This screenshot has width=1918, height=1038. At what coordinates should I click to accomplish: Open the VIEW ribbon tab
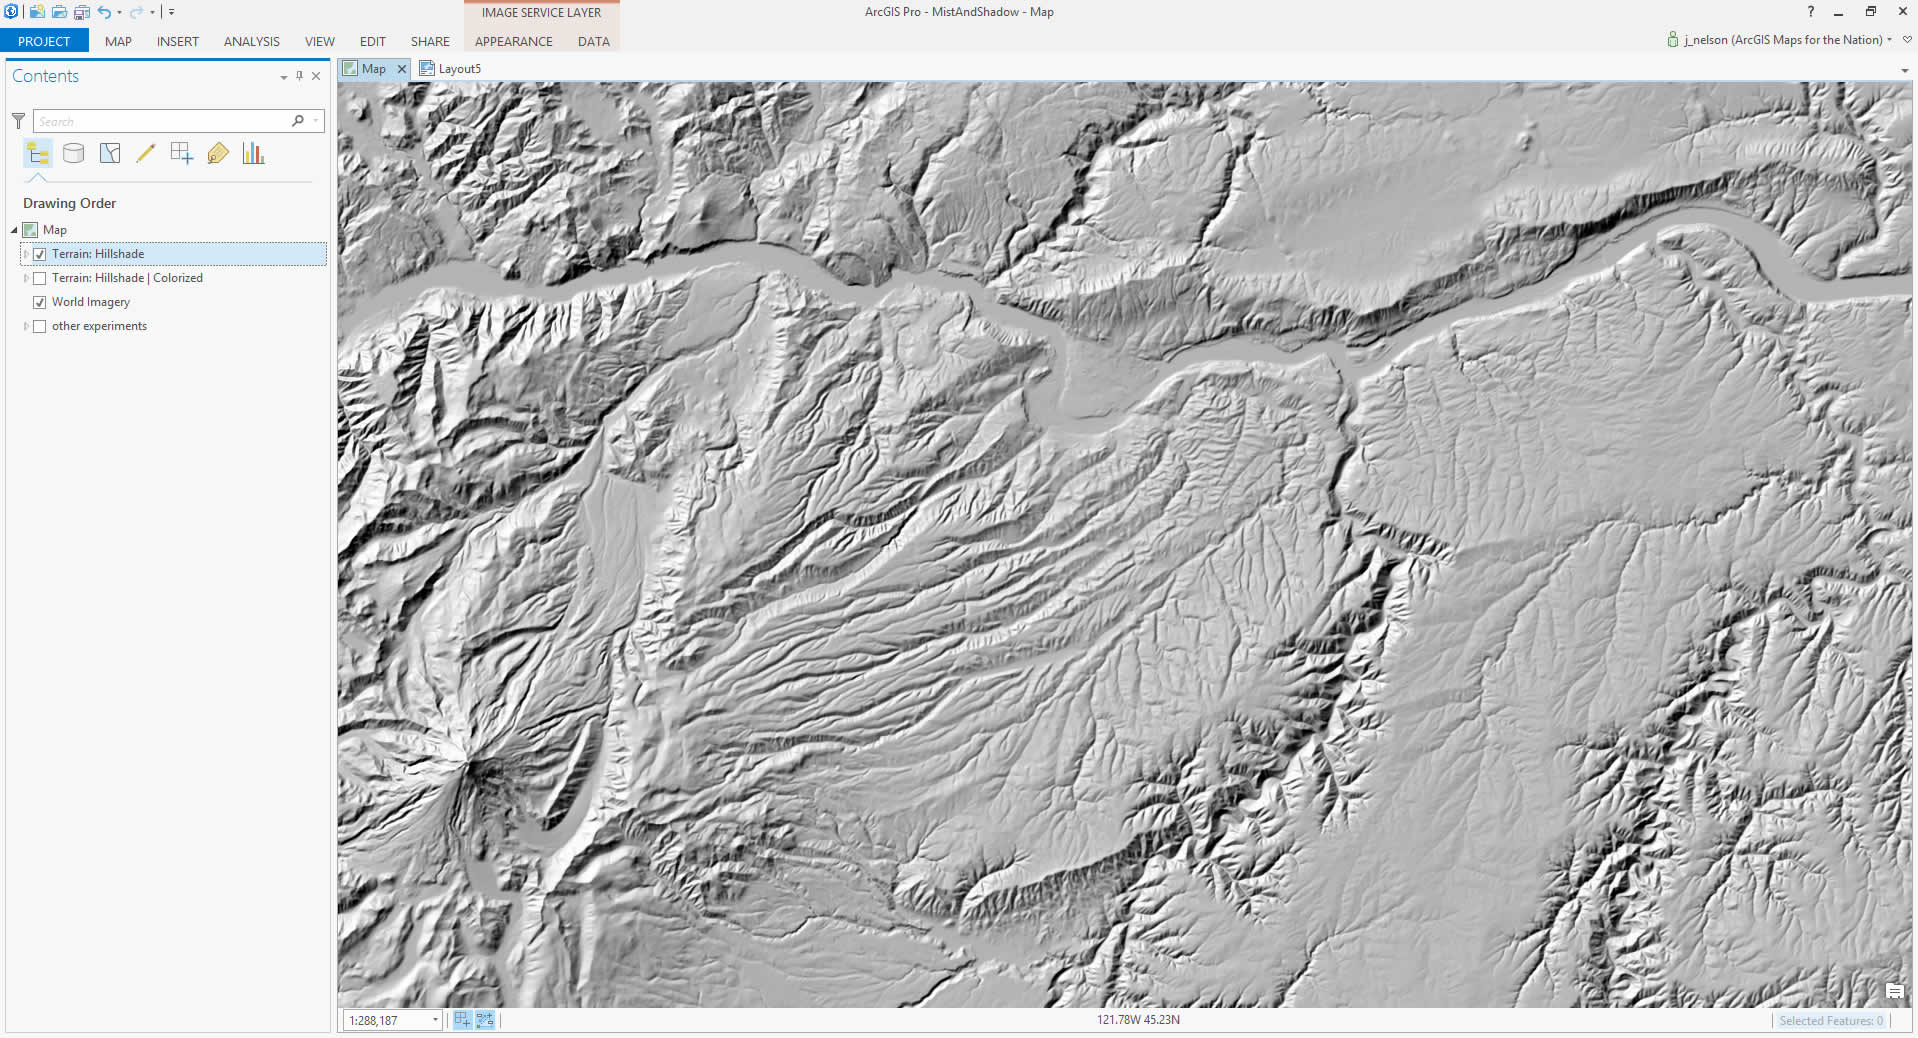coord(320,41)
